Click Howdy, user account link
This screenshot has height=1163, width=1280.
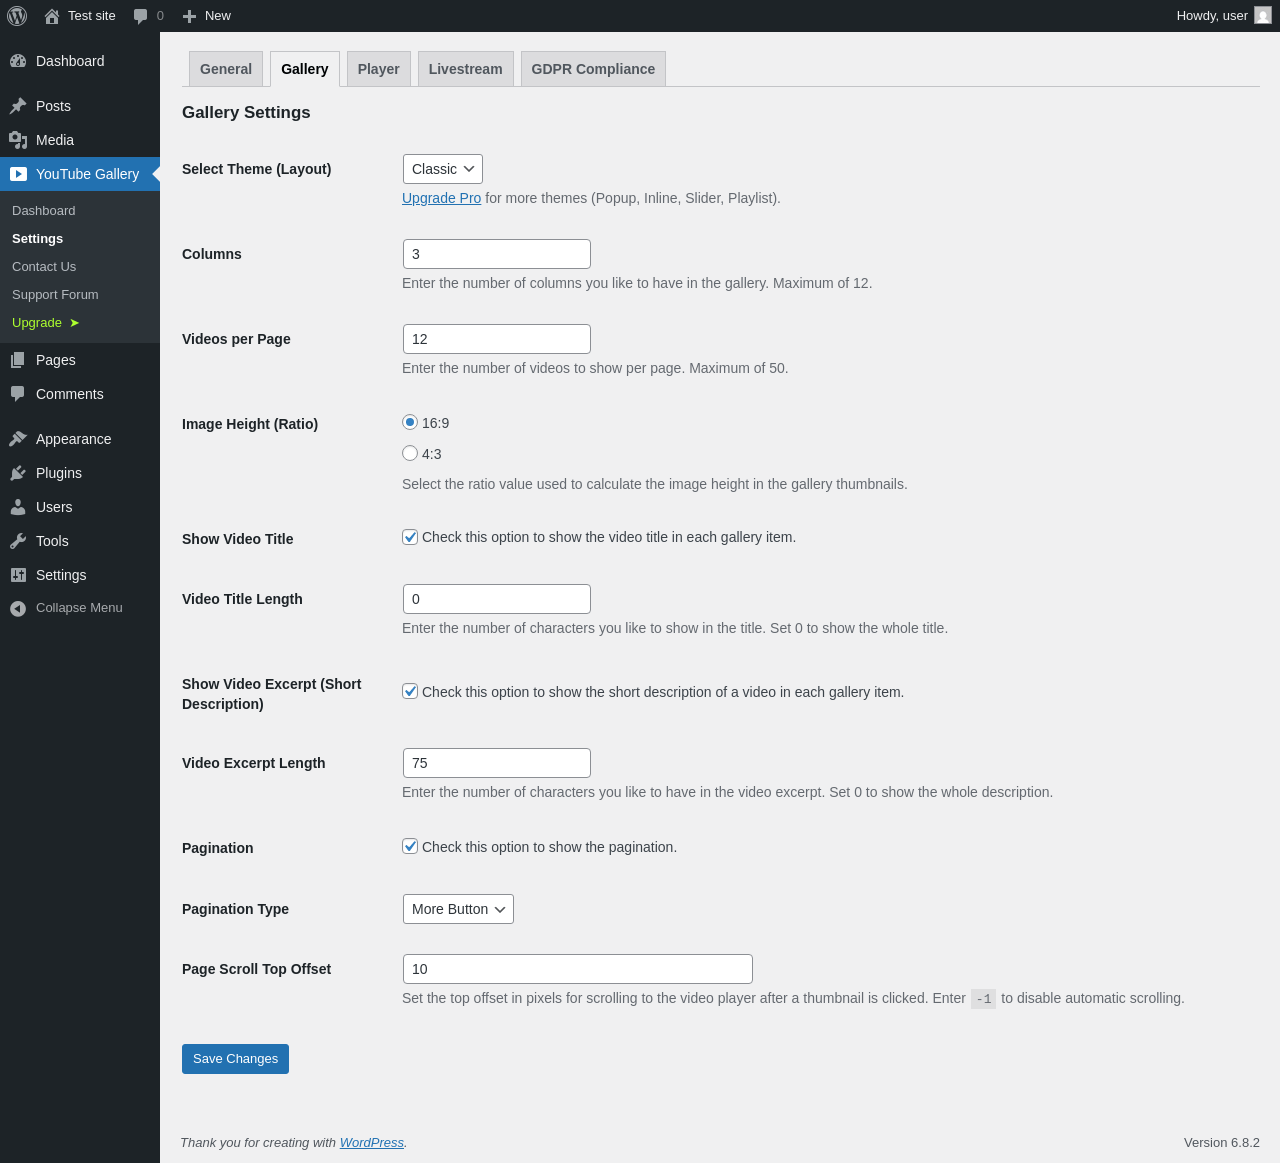click(x=1223, y=16)
